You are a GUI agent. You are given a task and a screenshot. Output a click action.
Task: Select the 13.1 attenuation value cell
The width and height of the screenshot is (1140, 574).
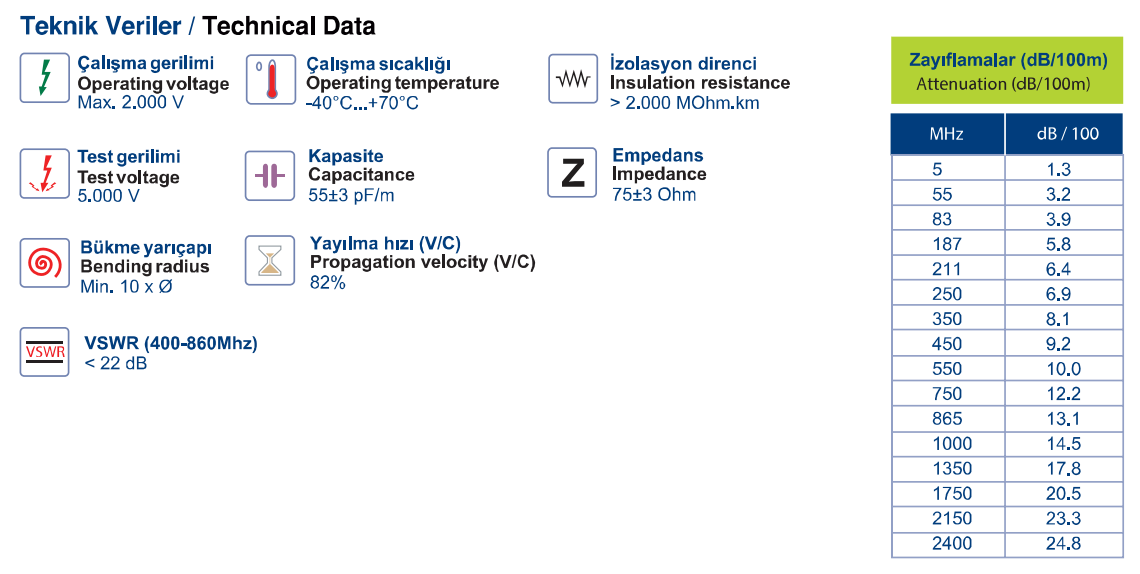click(1064, 419)
